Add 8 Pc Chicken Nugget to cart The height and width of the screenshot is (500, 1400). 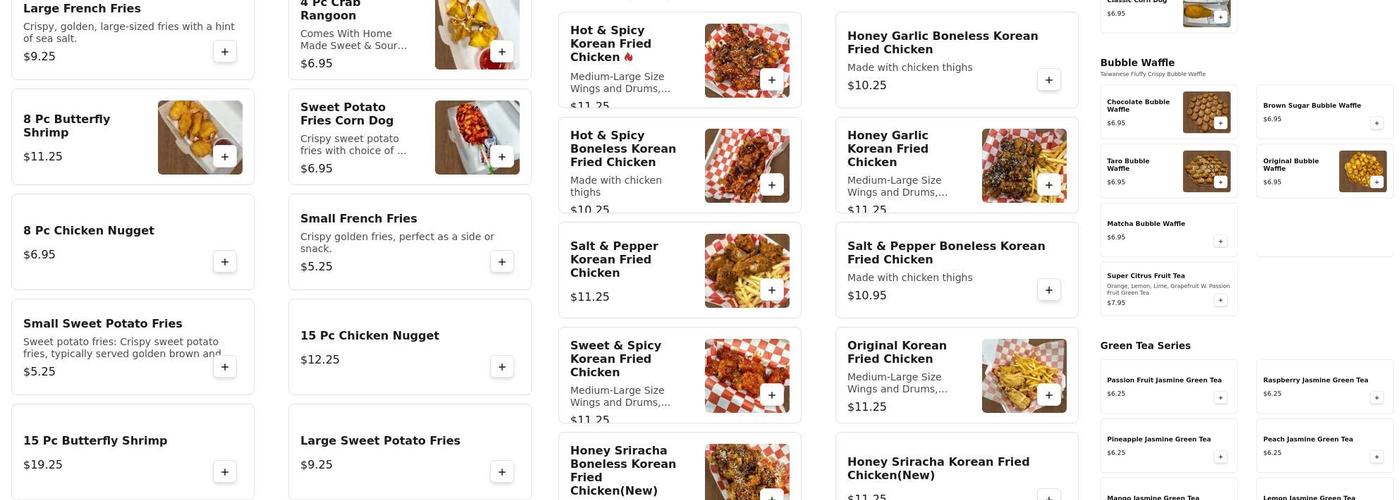pos(224,262)
